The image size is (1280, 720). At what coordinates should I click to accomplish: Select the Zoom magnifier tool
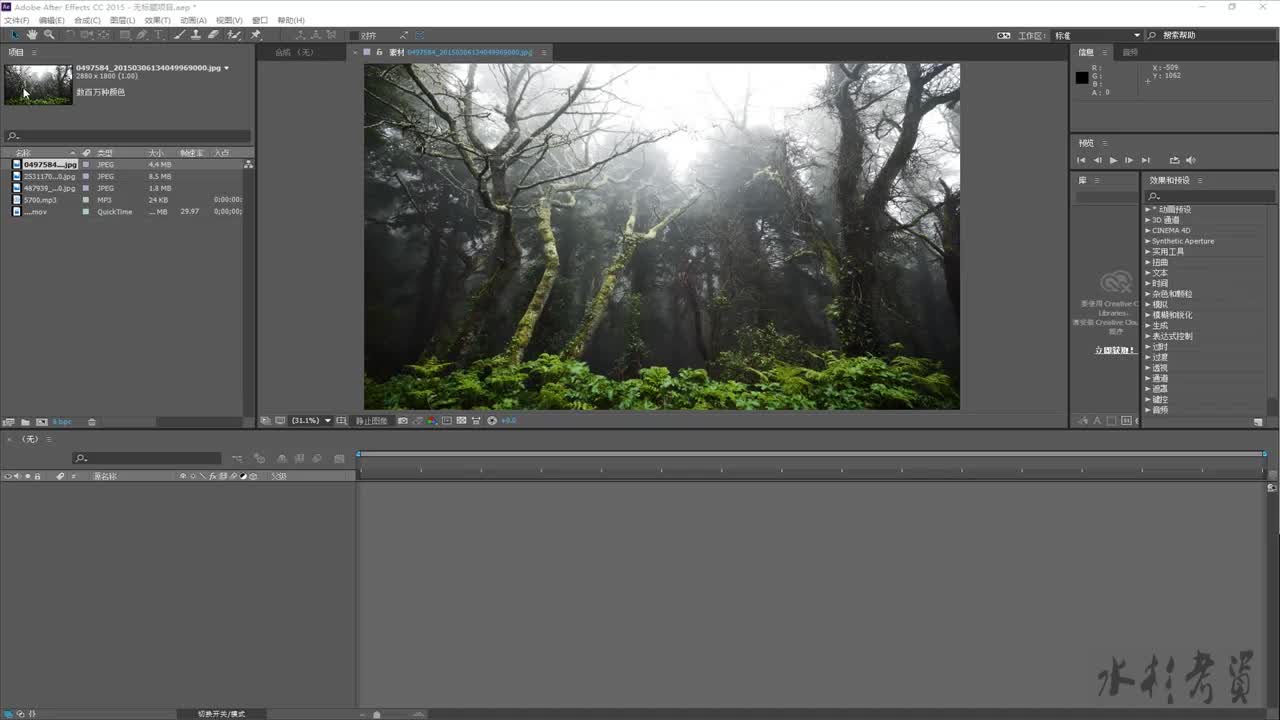[49, 35]
